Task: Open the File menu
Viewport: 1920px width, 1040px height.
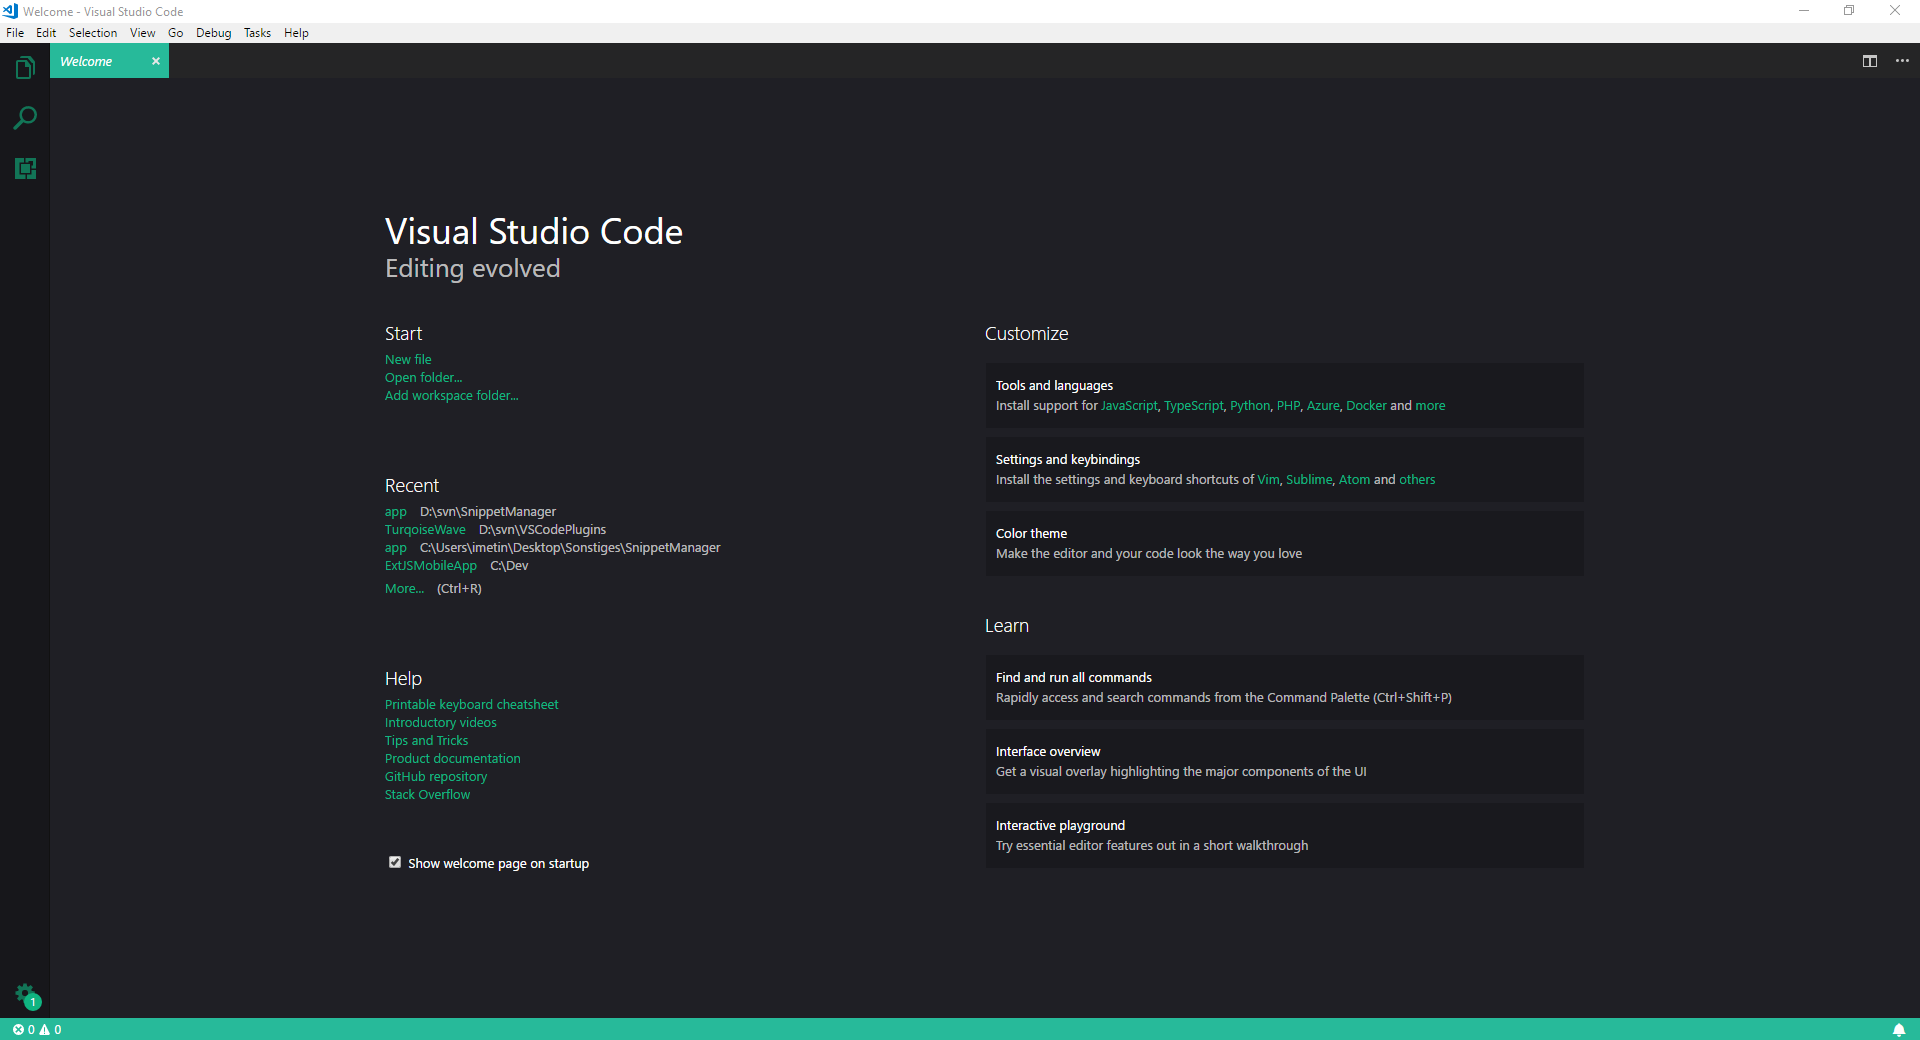Action: (15, 33)
